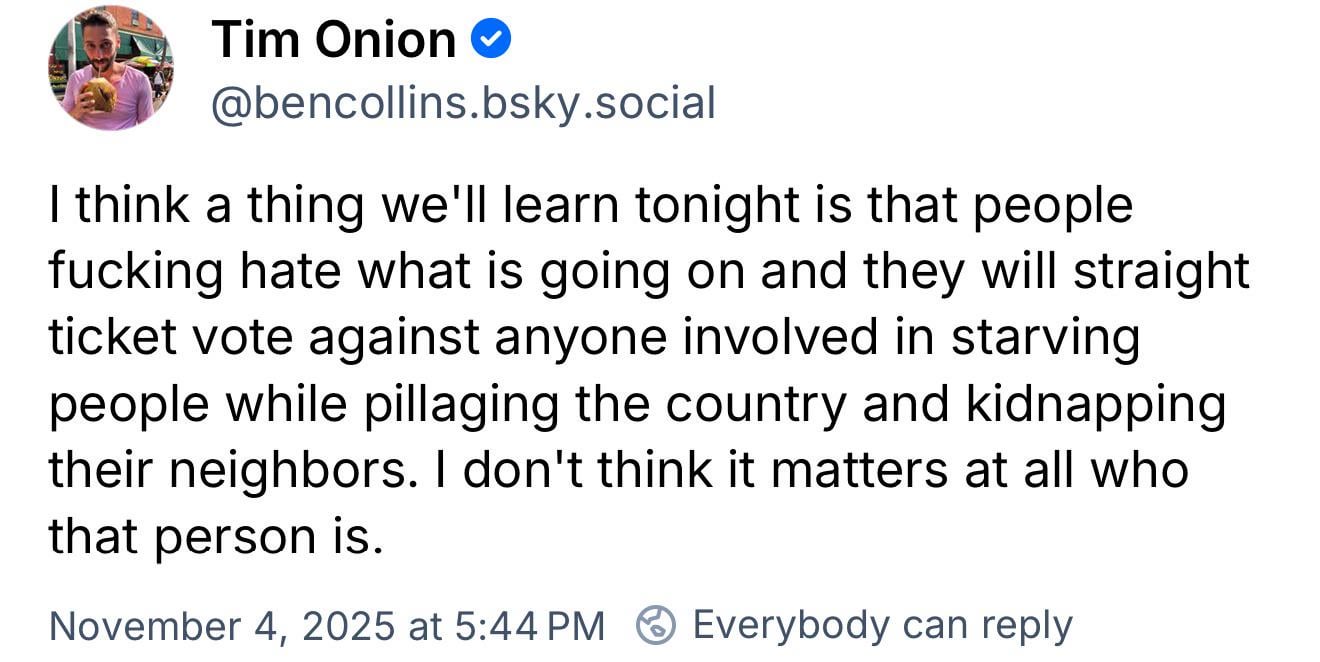Viewport: 1320px width, 662px height.
Task: Click the 5:44 PM time text
Action: 530,626
